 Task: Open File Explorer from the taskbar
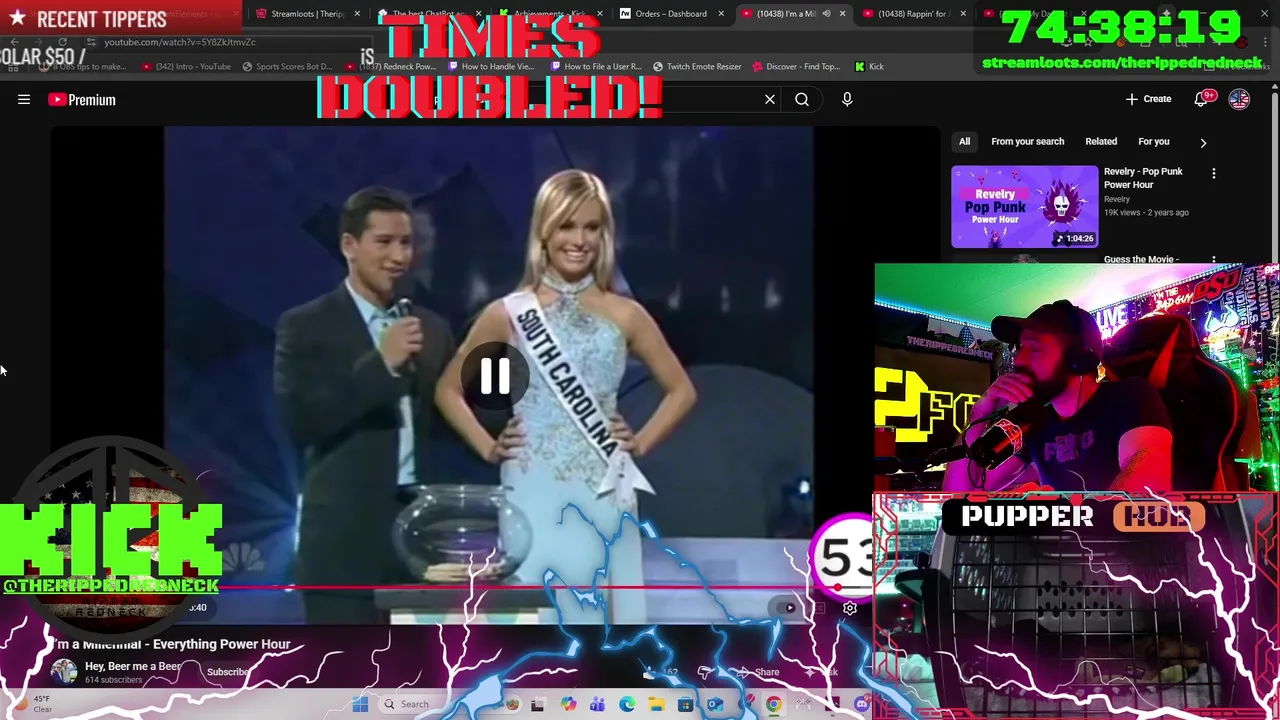656,705
